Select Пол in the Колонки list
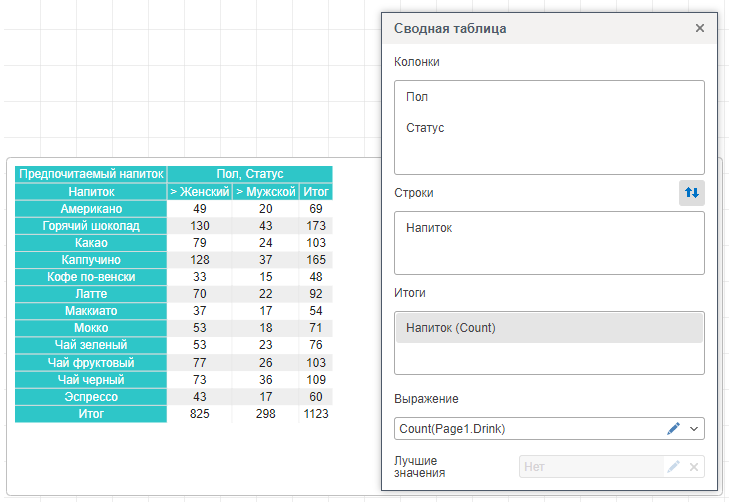Image resolution: width=729 pixels, height=502 pixels. [418, 98]
